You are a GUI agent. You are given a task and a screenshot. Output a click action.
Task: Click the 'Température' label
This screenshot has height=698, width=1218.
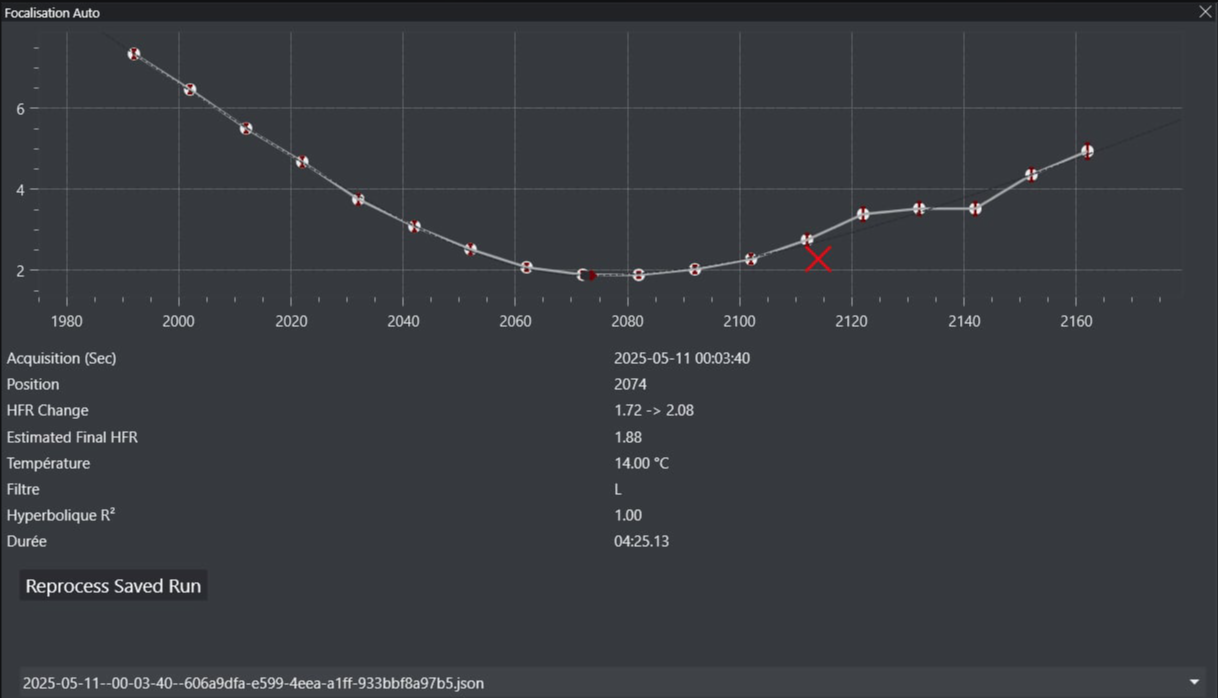pos(48,463)
